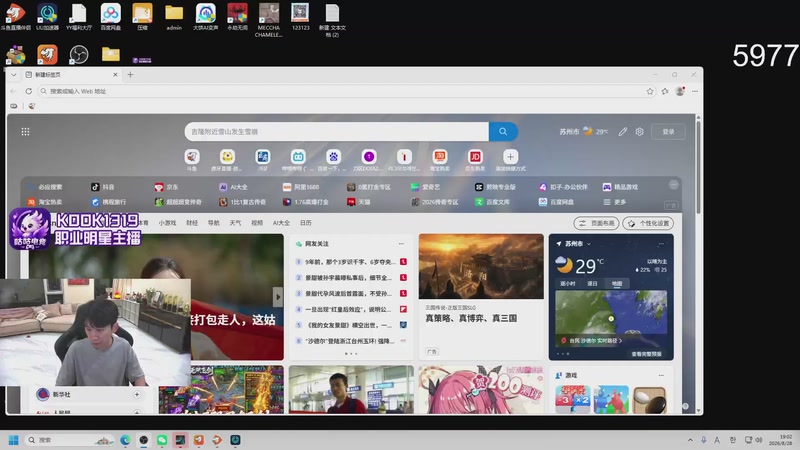
Task: Open the UU加速器 desktop shortcut
Action: click(x=47, y=17)
